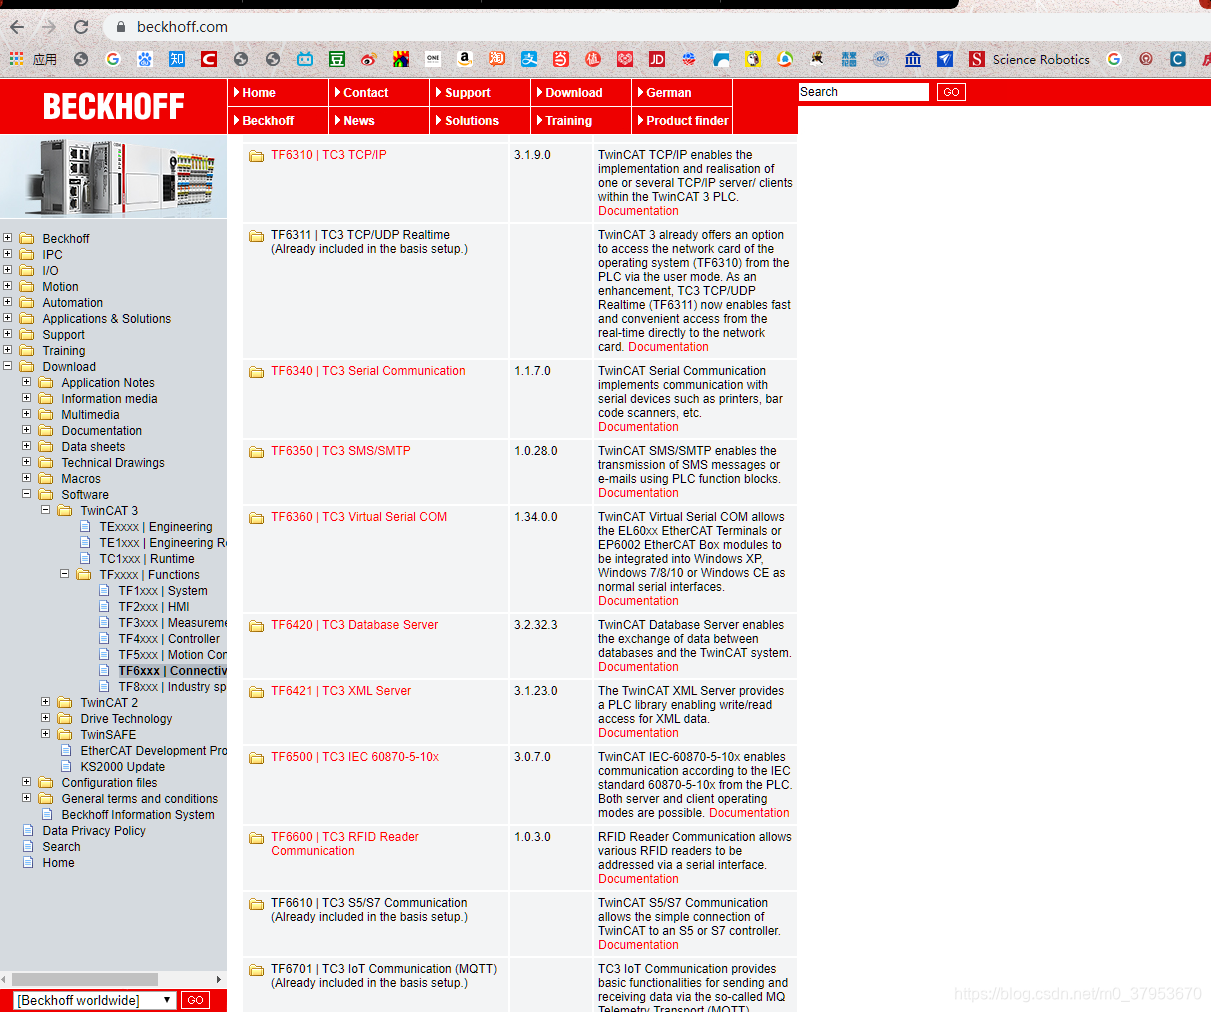Image resolution: width=1211 pixels, height=1012 pixels.
Task: Click the BECKHOFF logo
Action: [114, 106]
